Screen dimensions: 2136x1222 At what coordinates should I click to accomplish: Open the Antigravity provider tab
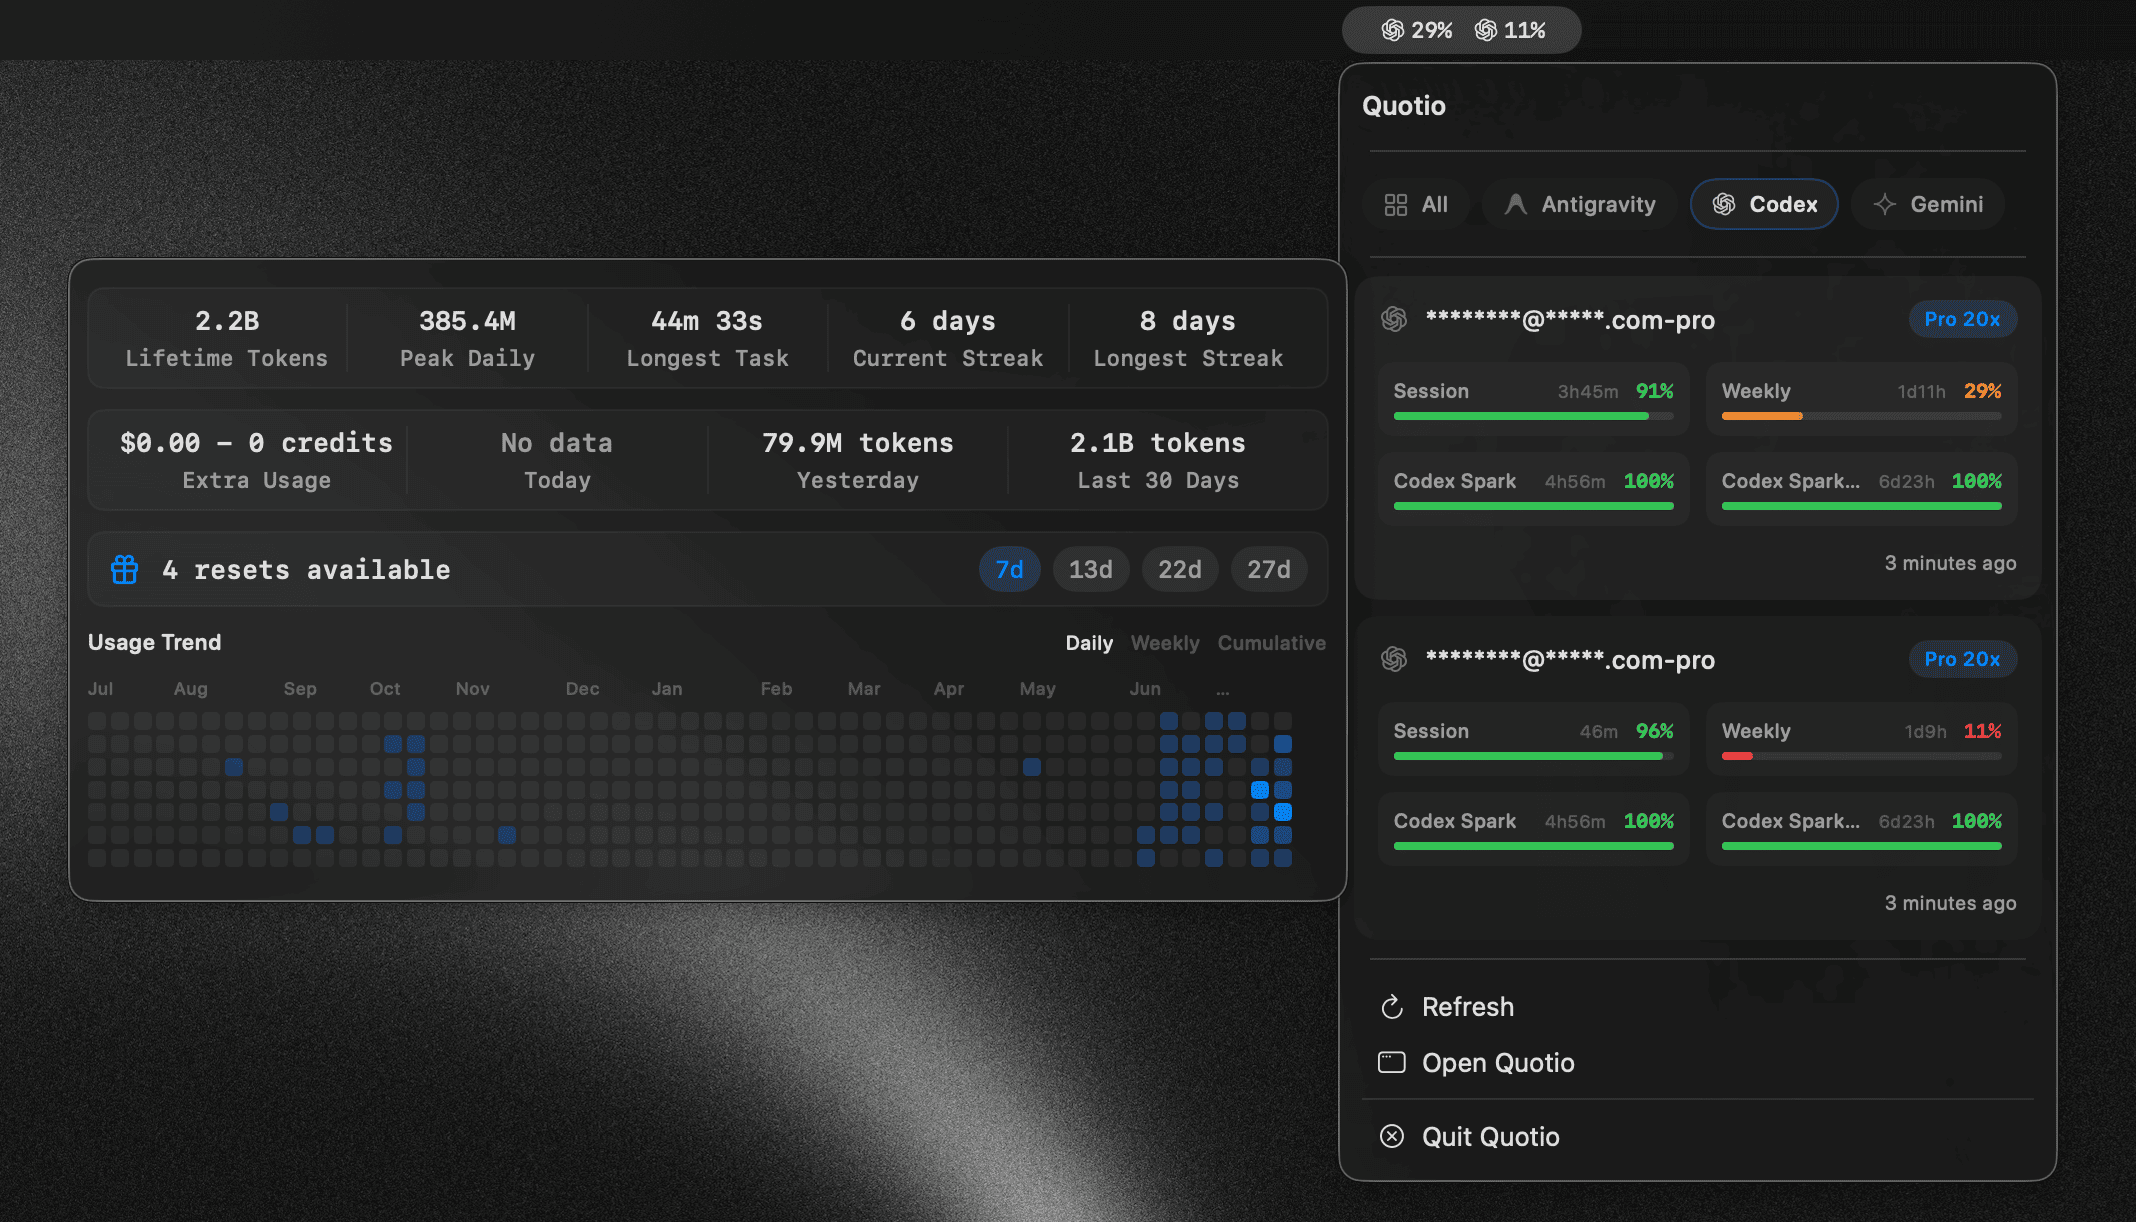click(1580, 204)
